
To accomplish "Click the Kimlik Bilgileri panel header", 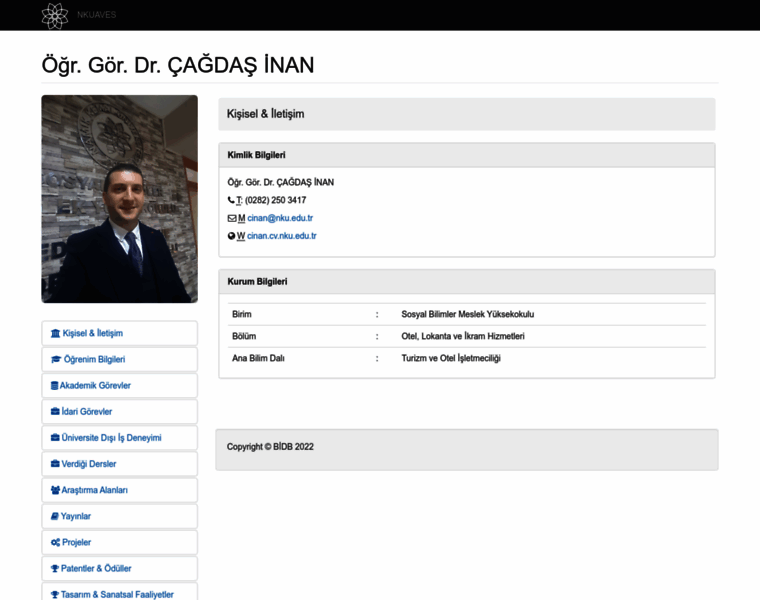I will (467, 155).
